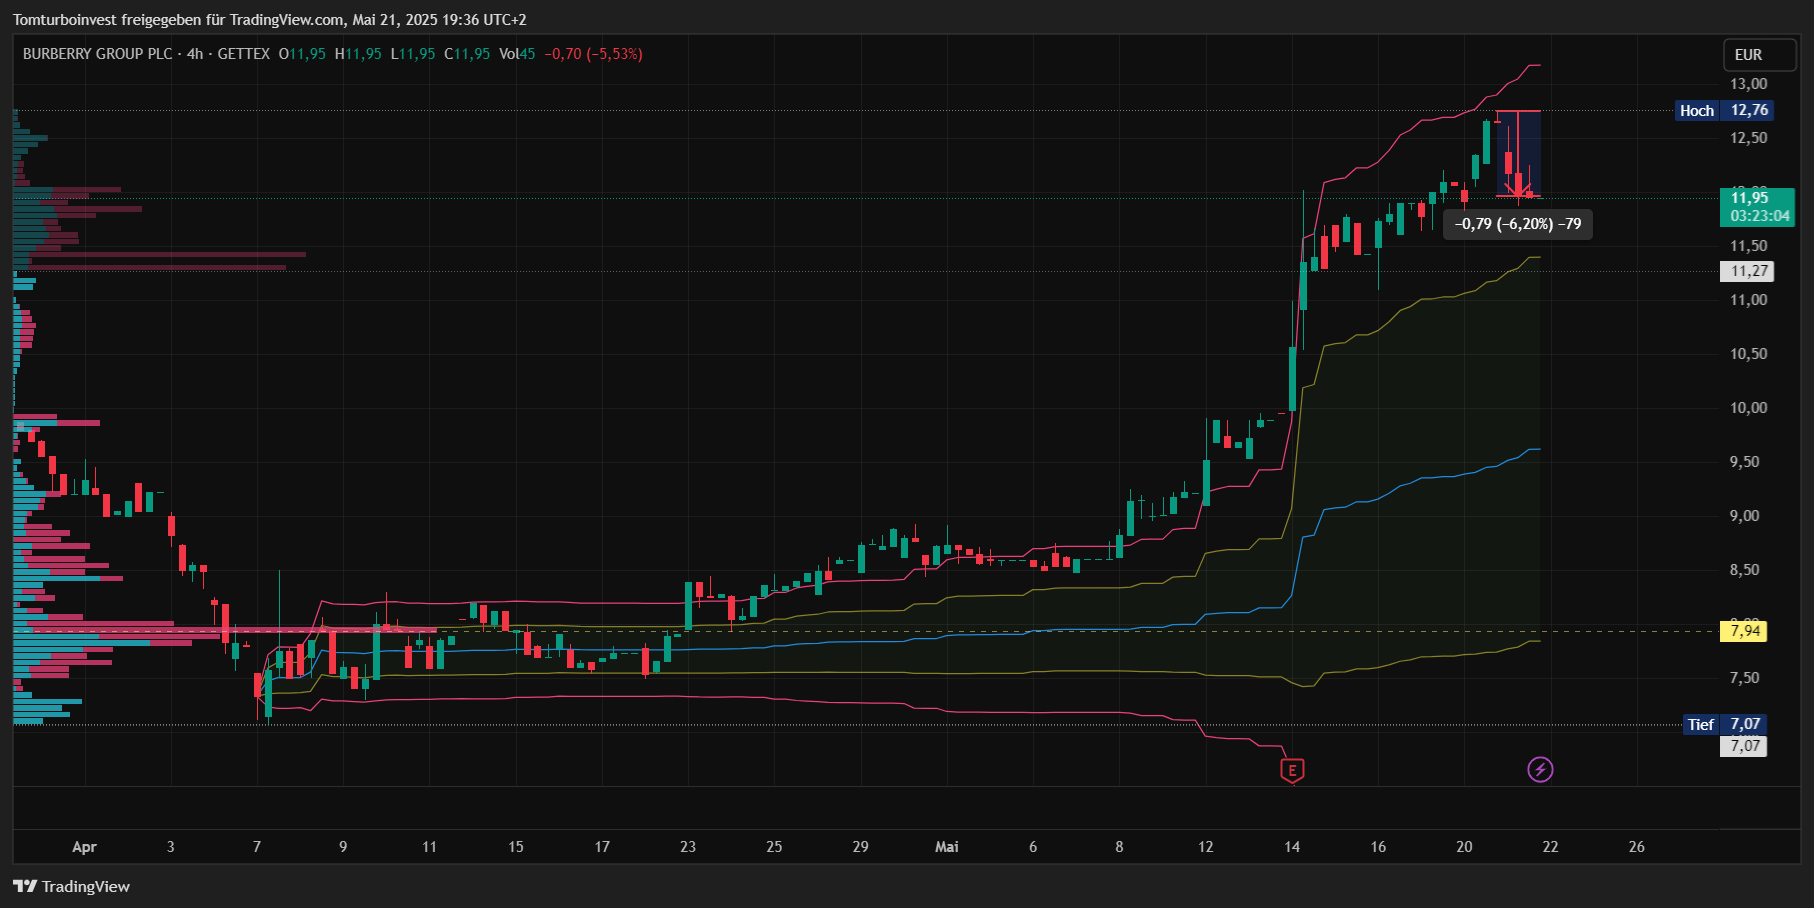
Task: Click the Tief 7,07 price label
Action: tap(1724, 724)
